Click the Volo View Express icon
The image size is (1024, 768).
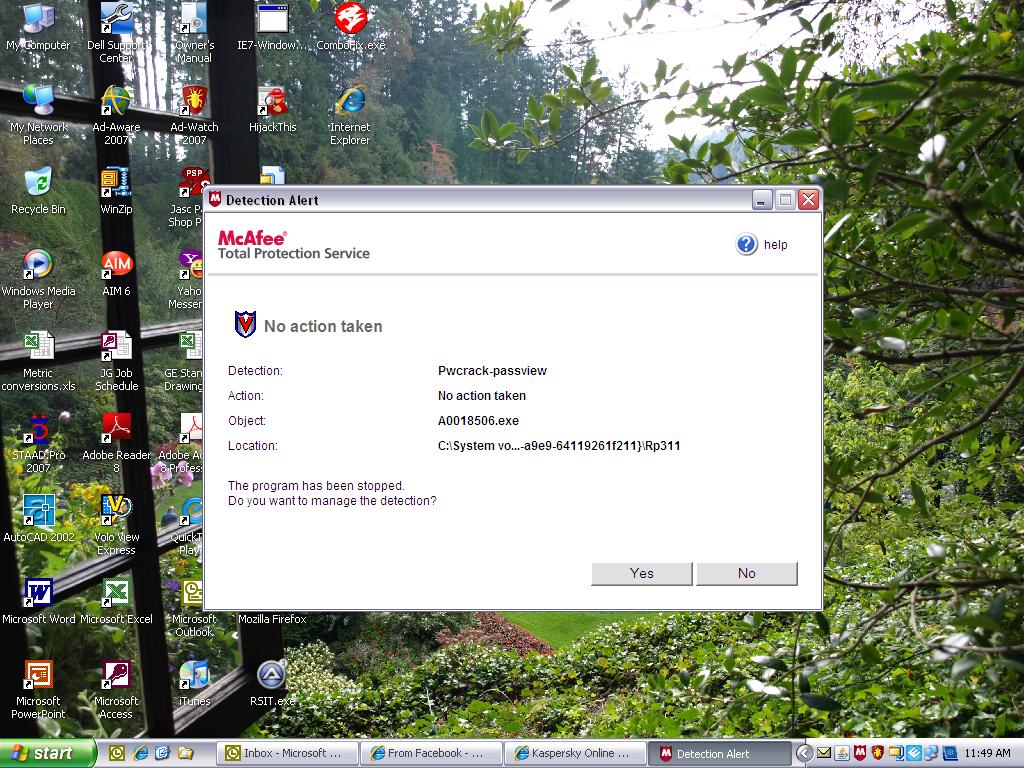[116, 525]
